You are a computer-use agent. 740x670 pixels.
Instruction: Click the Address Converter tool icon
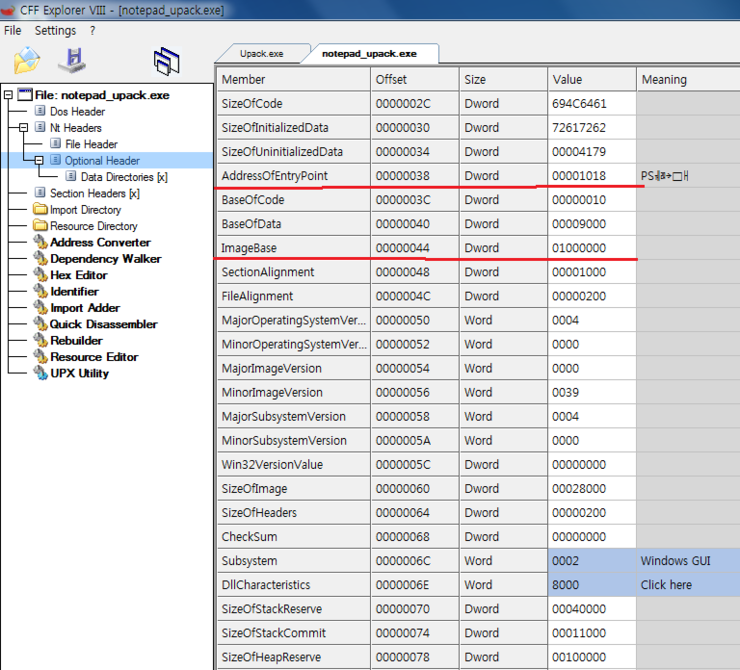41,242
